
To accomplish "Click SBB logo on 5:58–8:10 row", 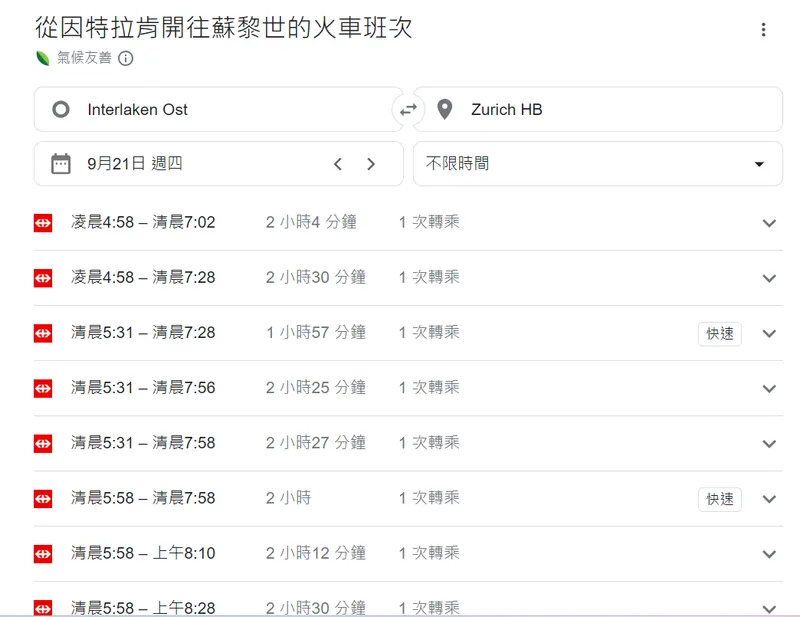I will [x=43, y=554].
